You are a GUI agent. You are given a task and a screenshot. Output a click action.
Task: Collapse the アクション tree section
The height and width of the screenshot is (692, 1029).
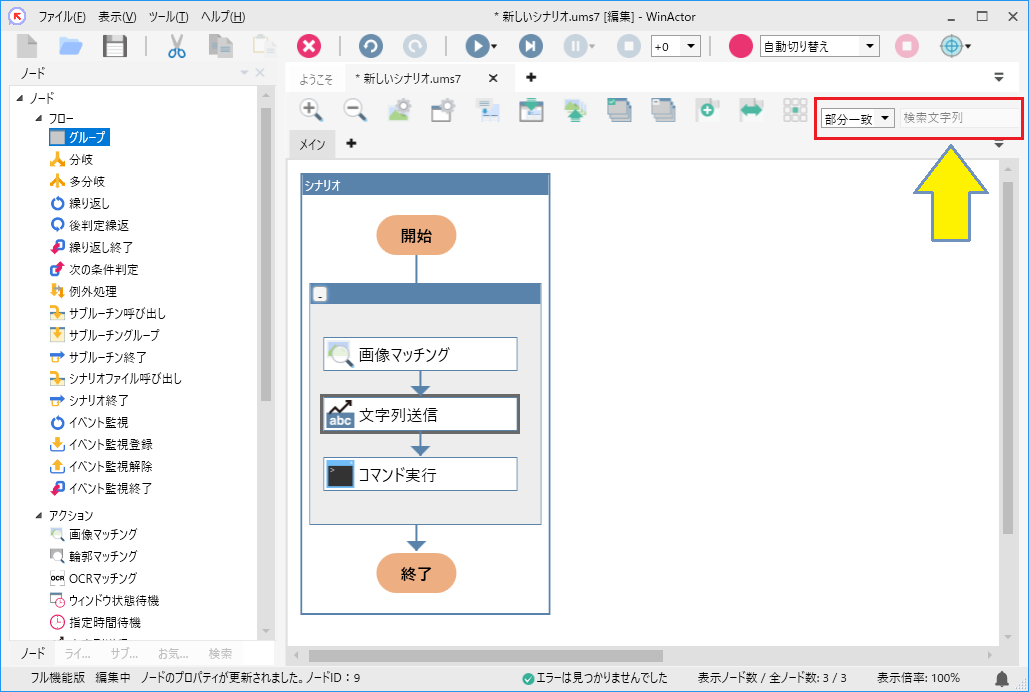[39, 515]
